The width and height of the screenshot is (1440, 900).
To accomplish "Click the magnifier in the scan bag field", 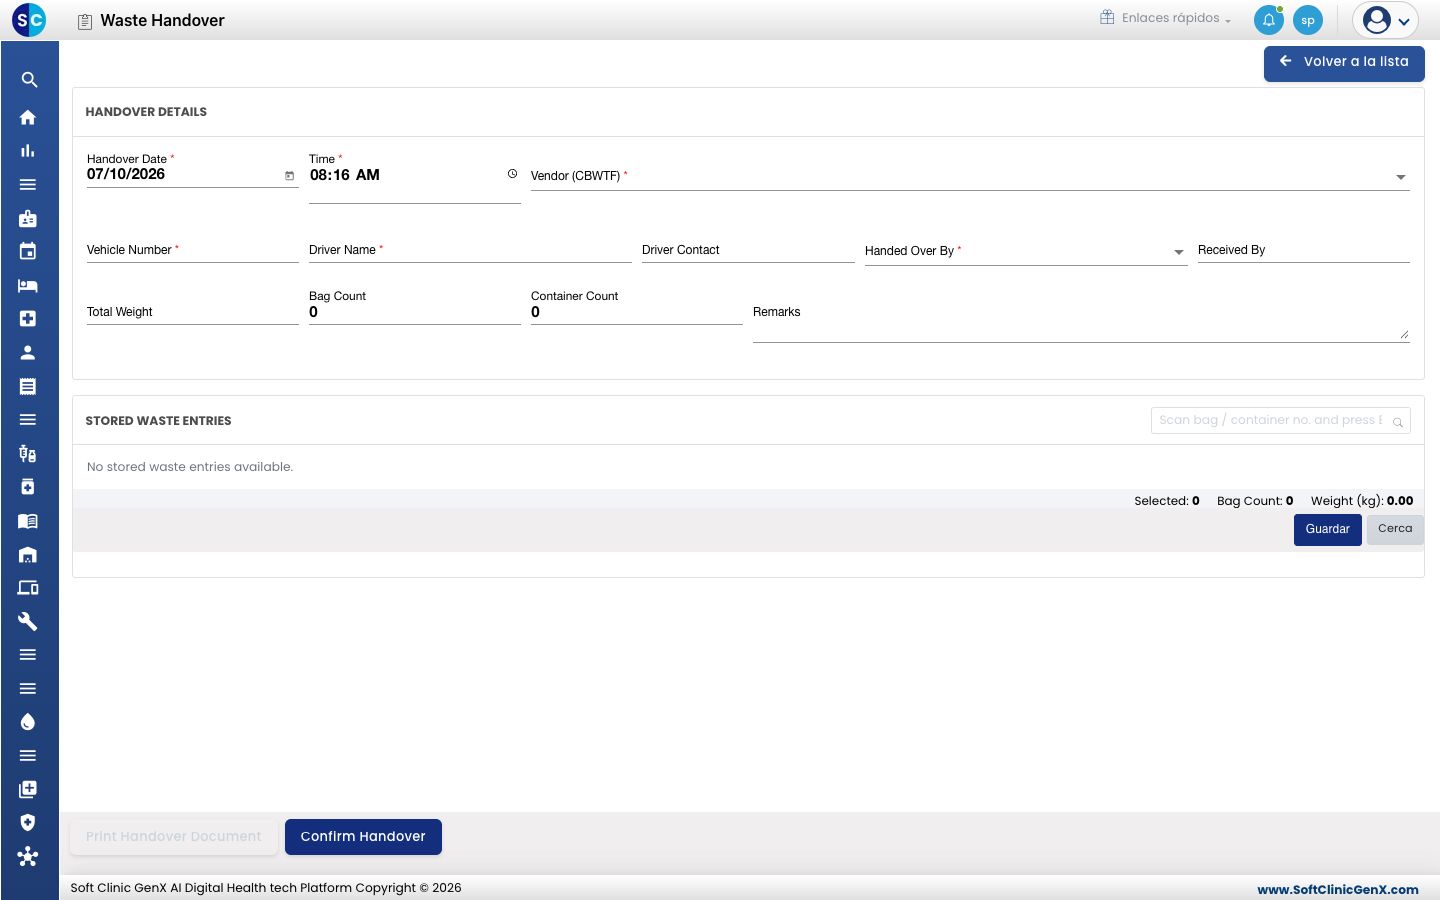I will click(x=1398, y=422).
